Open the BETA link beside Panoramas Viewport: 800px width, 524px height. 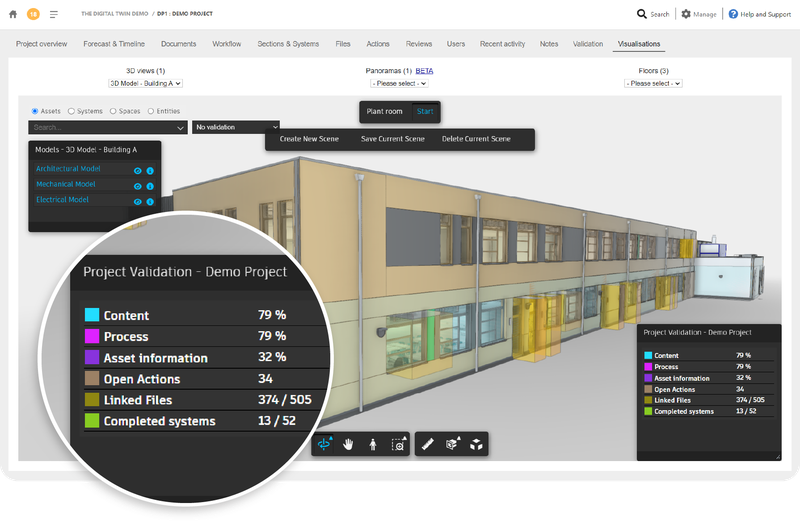click(424, 71)
